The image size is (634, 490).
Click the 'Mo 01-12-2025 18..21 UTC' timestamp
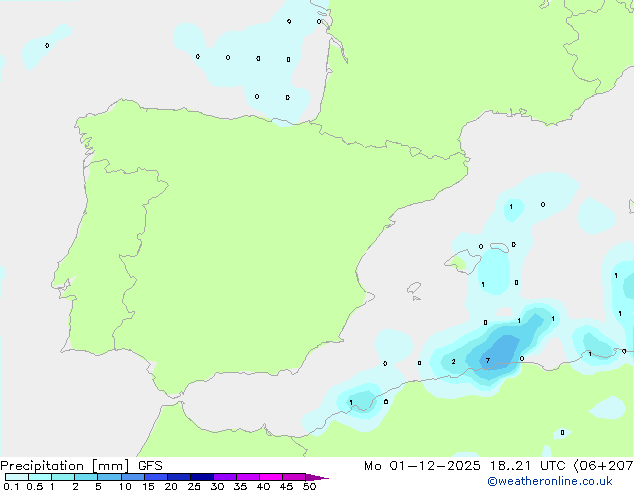pyautogui.click(x=465, y=466)
